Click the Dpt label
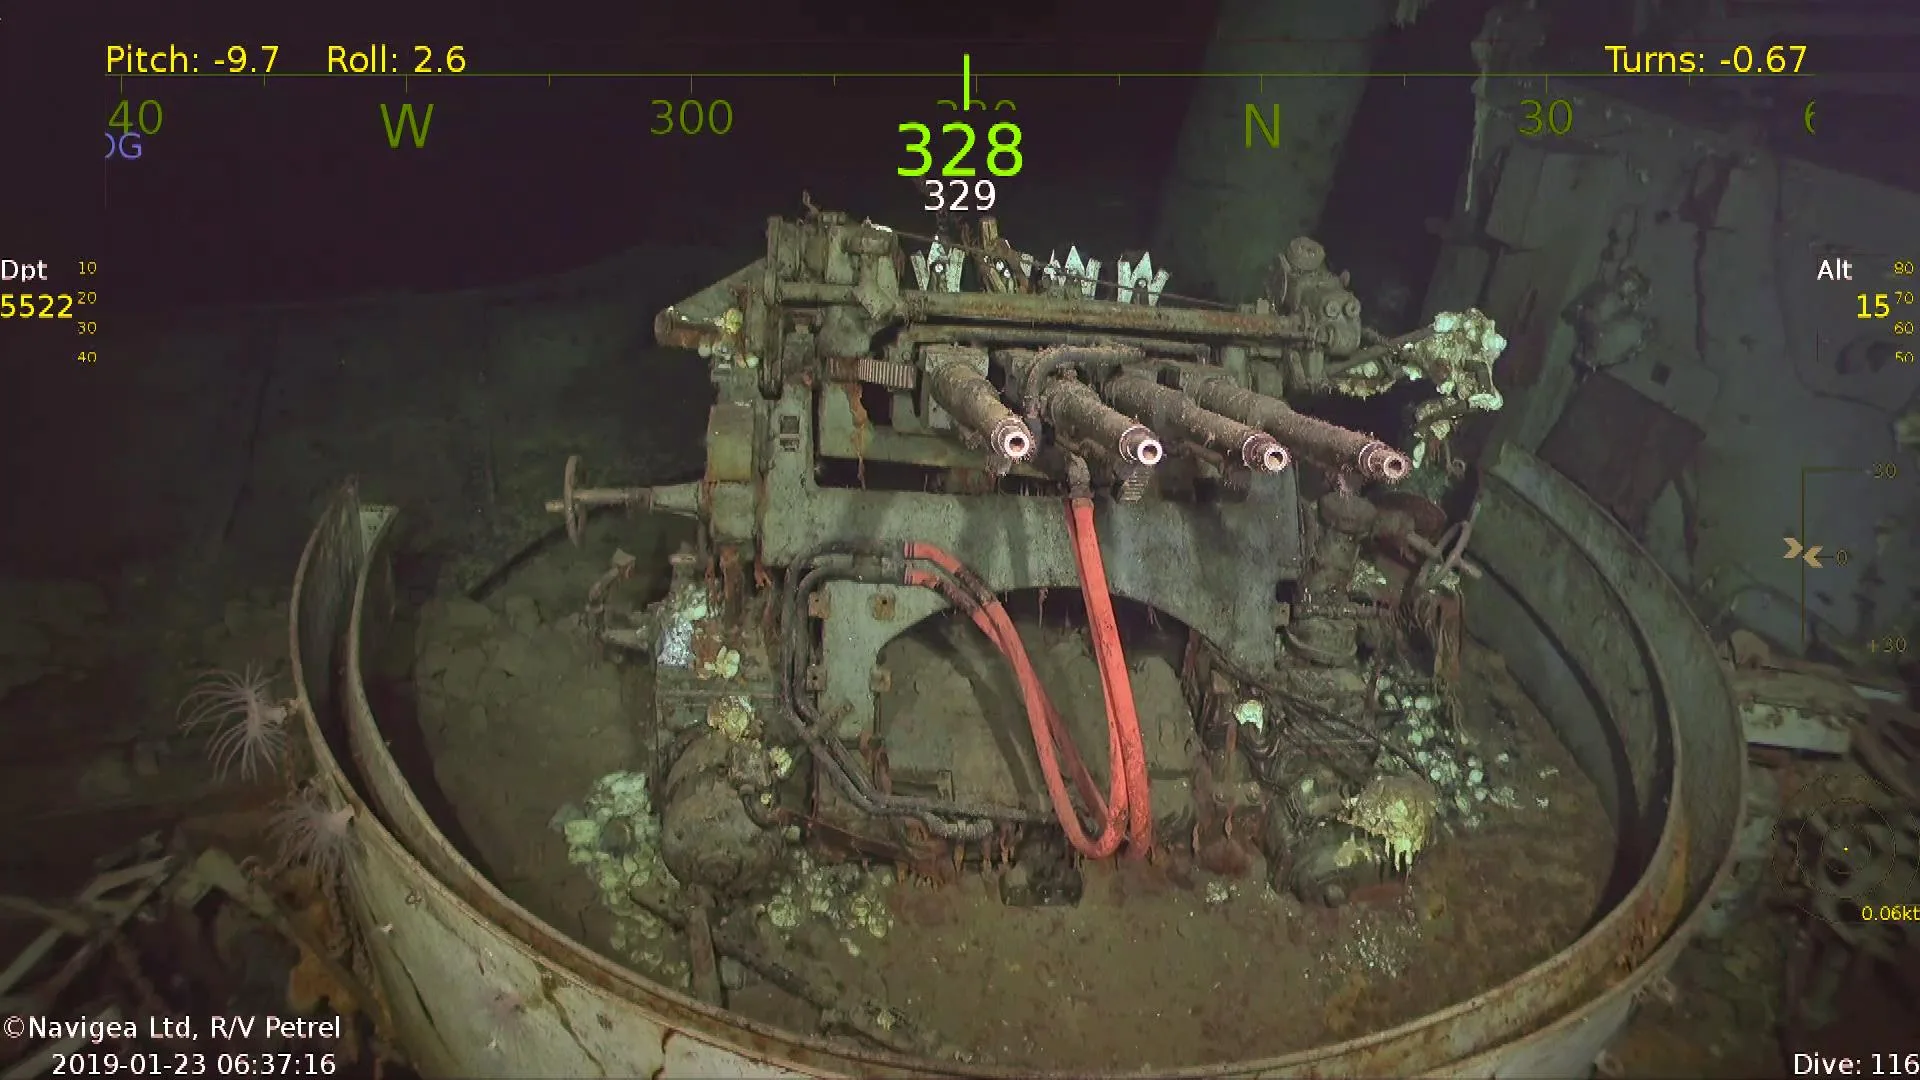Viewport: 1920px width, 1080px height. (24, 270)
